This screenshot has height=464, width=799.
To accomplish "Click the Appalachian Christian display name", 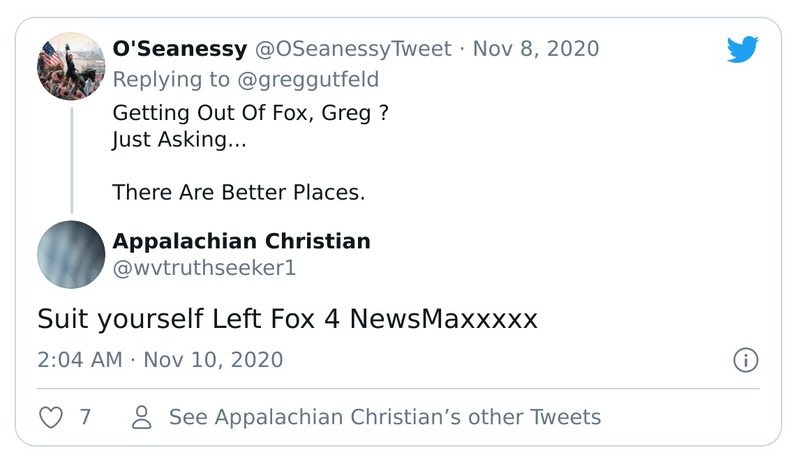I will point(241,241).
